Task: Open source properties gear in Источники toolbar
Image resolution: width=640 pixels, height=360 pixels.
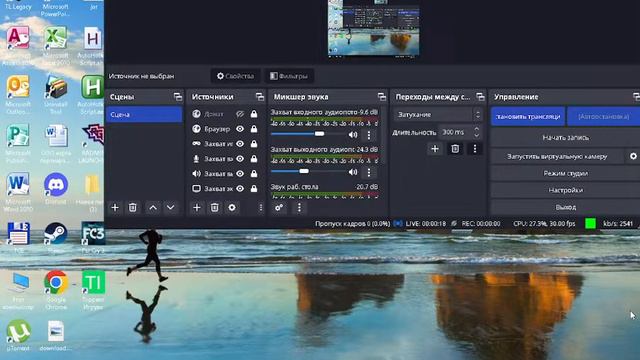Action: [232, 207]
